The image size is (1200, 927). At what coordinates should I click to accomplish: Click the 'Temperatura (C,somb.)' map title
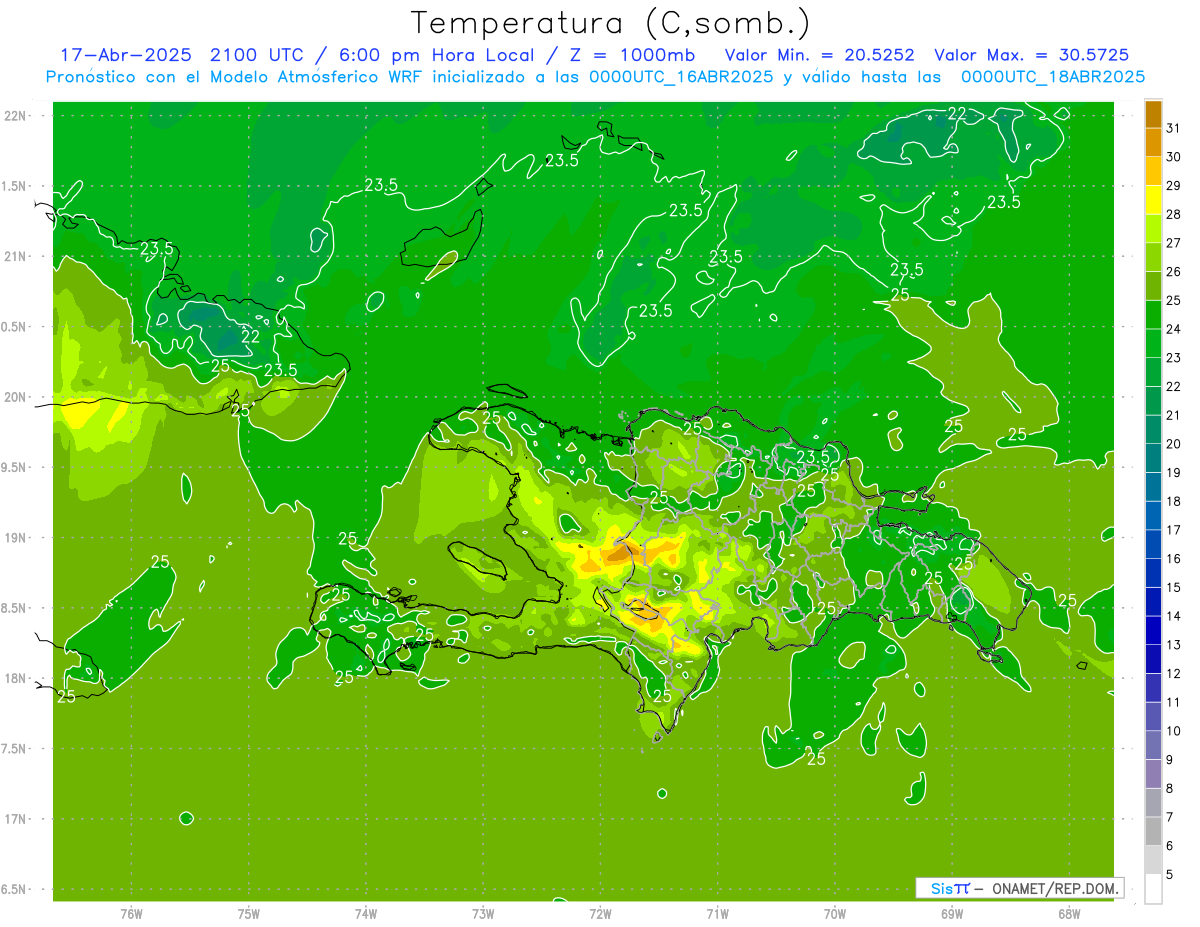[611, 22]
